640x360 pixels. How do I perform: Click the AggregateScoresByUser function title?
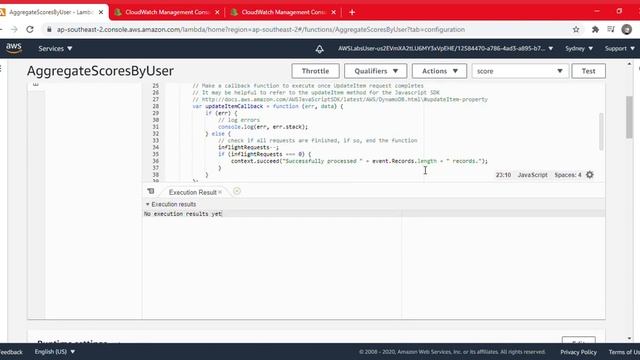[x=100, y=71]
